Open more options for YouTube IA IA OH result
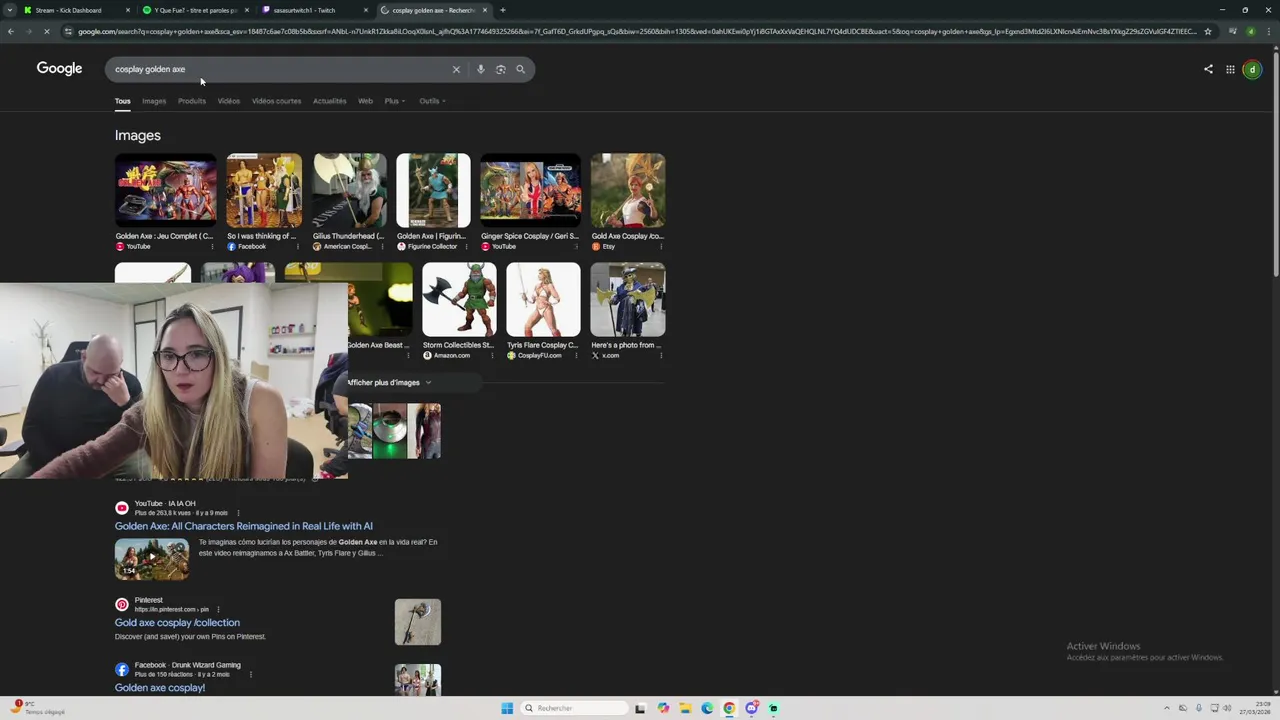This screenshot has height=720, width=1280. coord(238,513)
